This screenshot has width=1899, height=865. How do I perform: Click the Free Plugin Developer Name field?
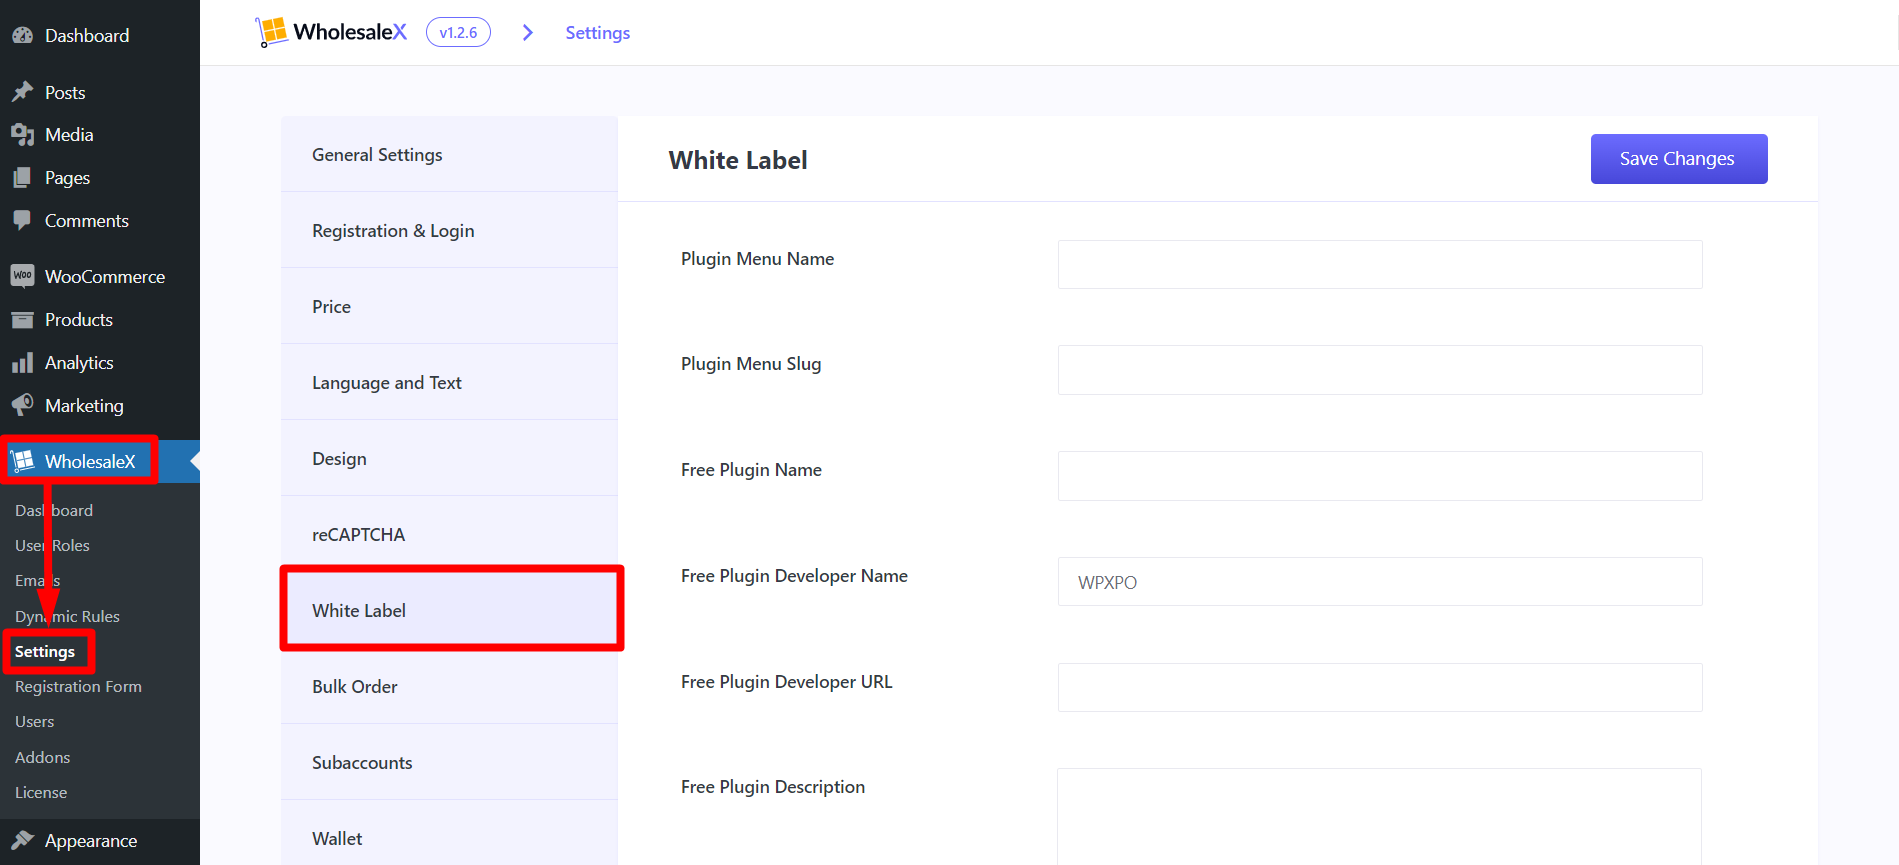1380,581
